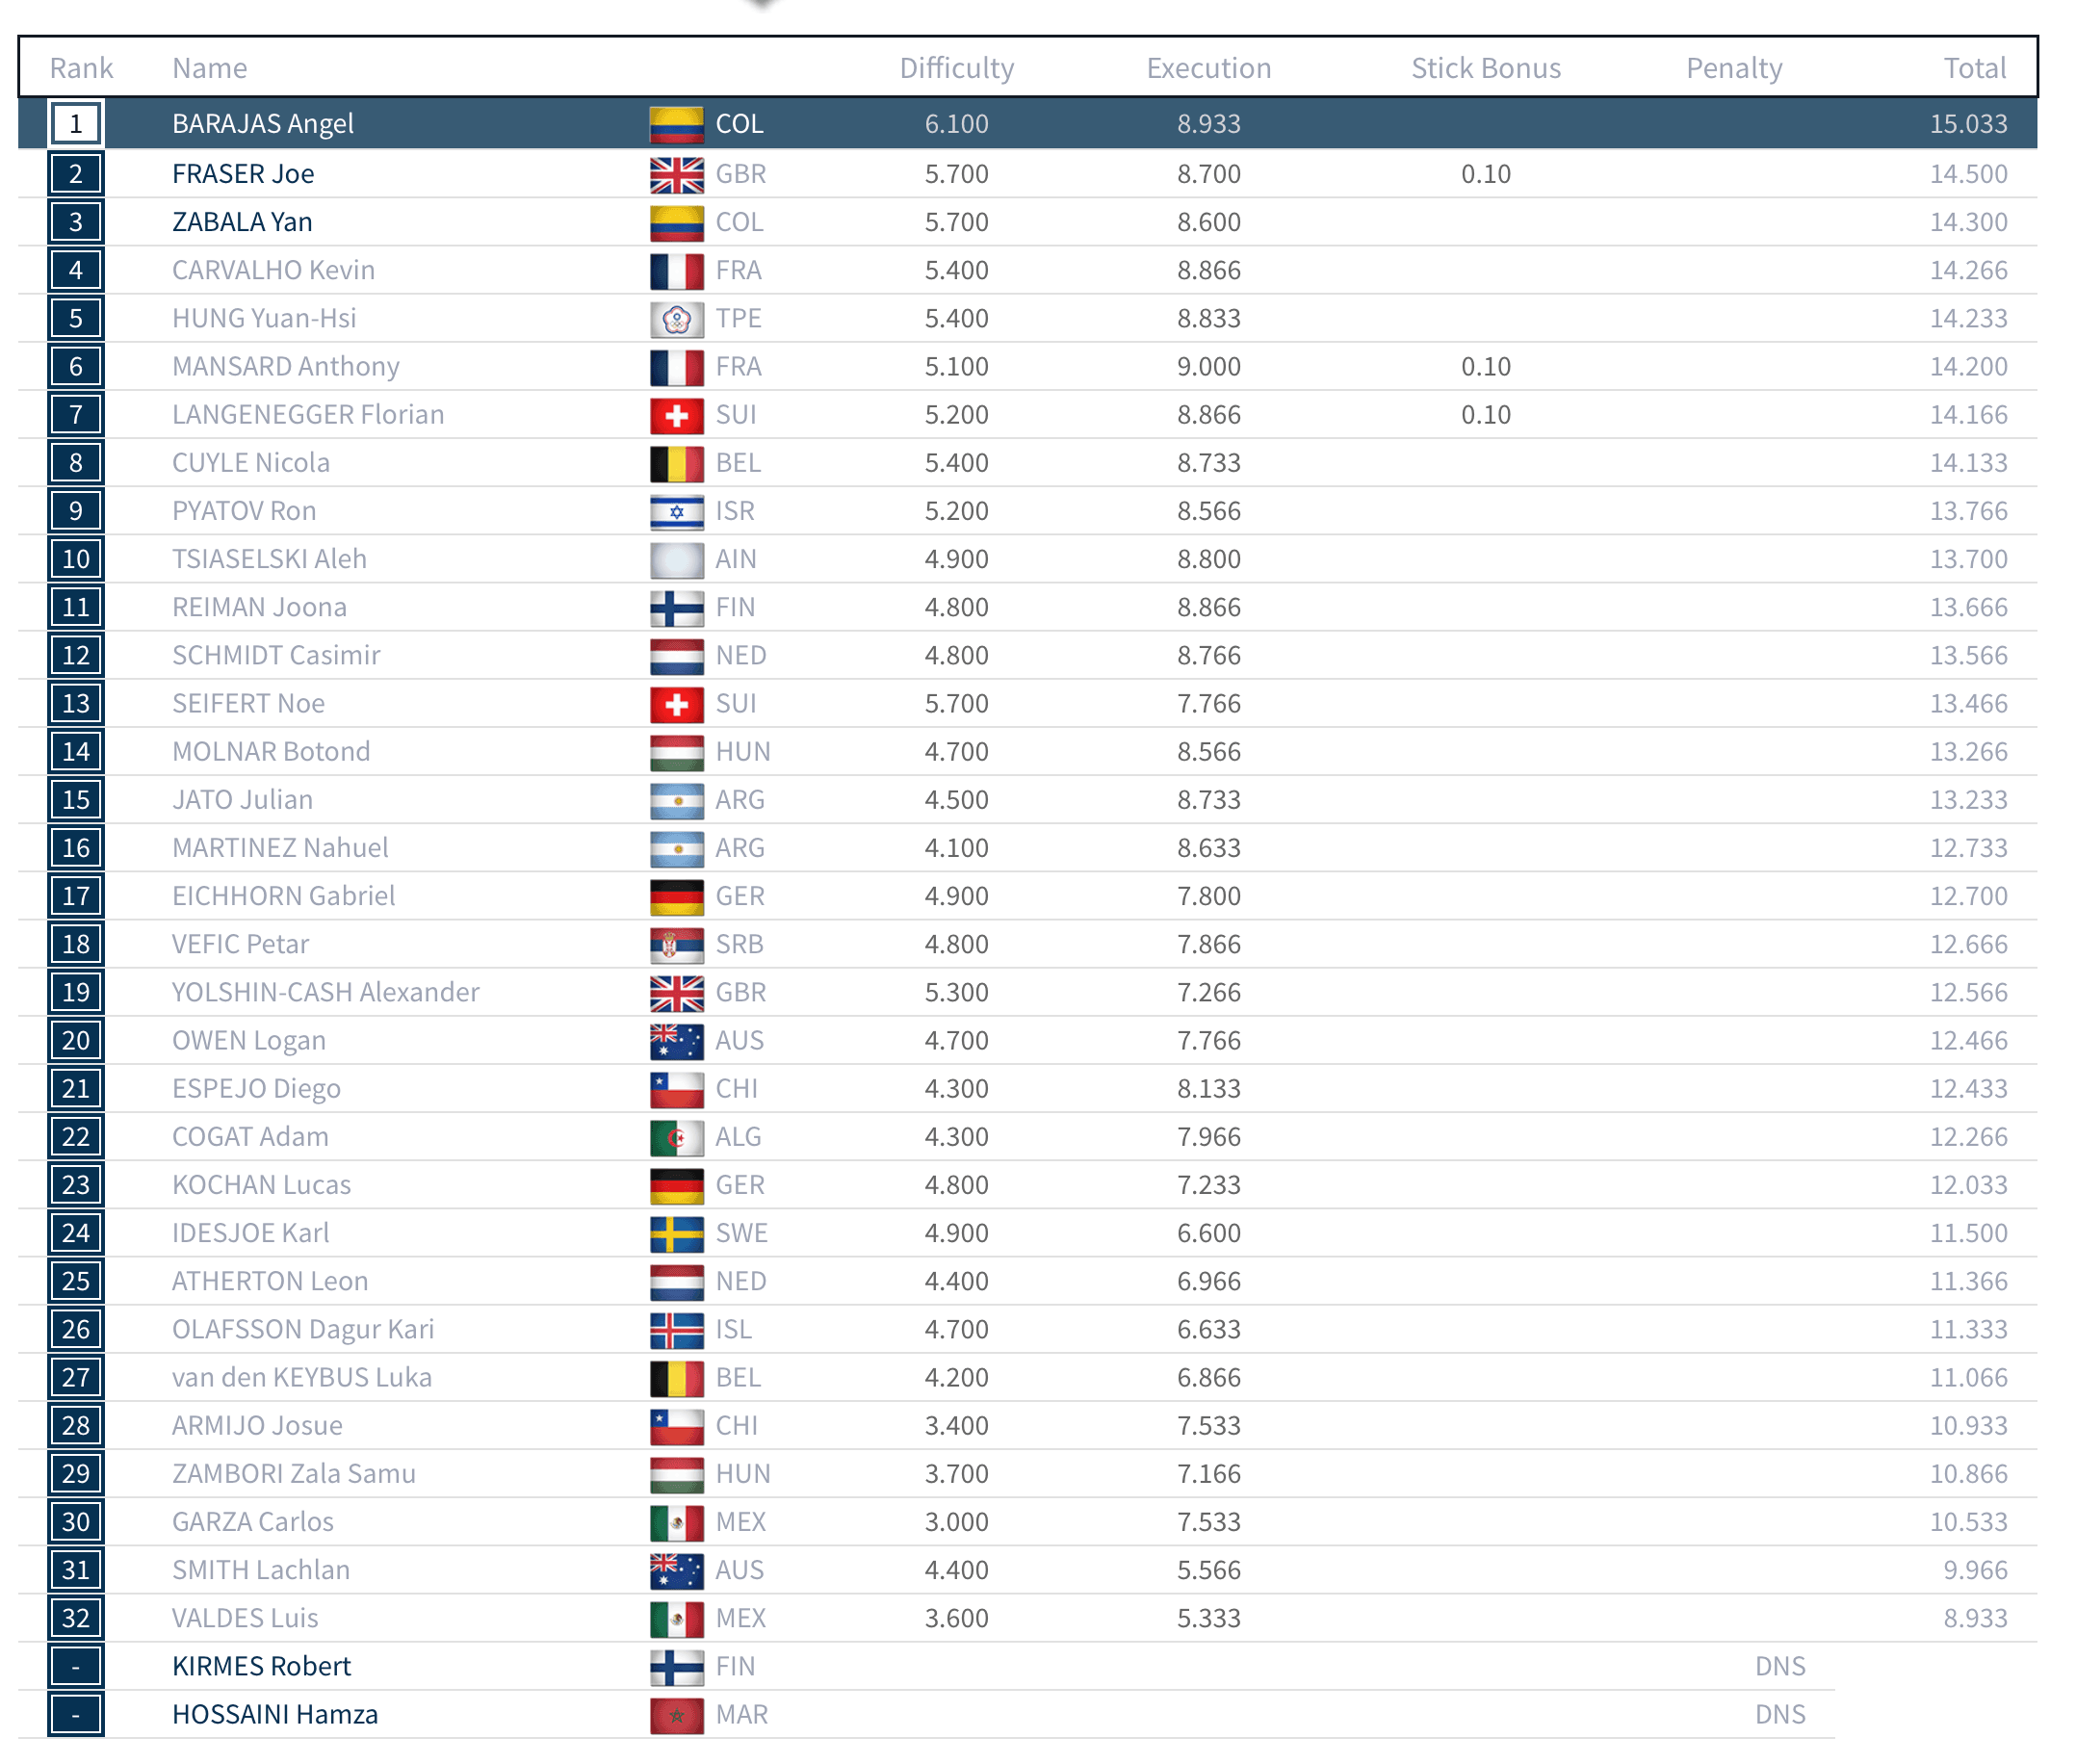
Task: Click the rank 10 badge for TSIASELSKI Aleh
Action: pyautogui.click(x=76, y=559)
